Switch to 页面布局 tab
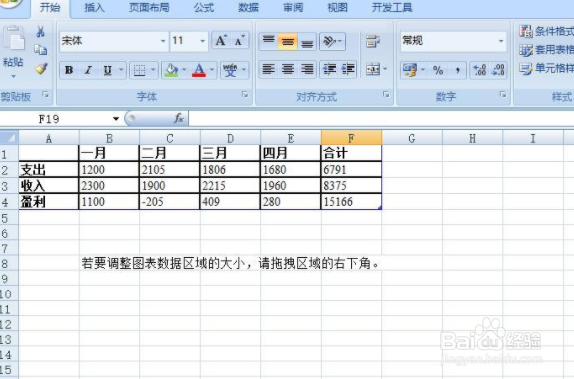The height and width of the screenshot is (379, 574). [x=149, y=7]
